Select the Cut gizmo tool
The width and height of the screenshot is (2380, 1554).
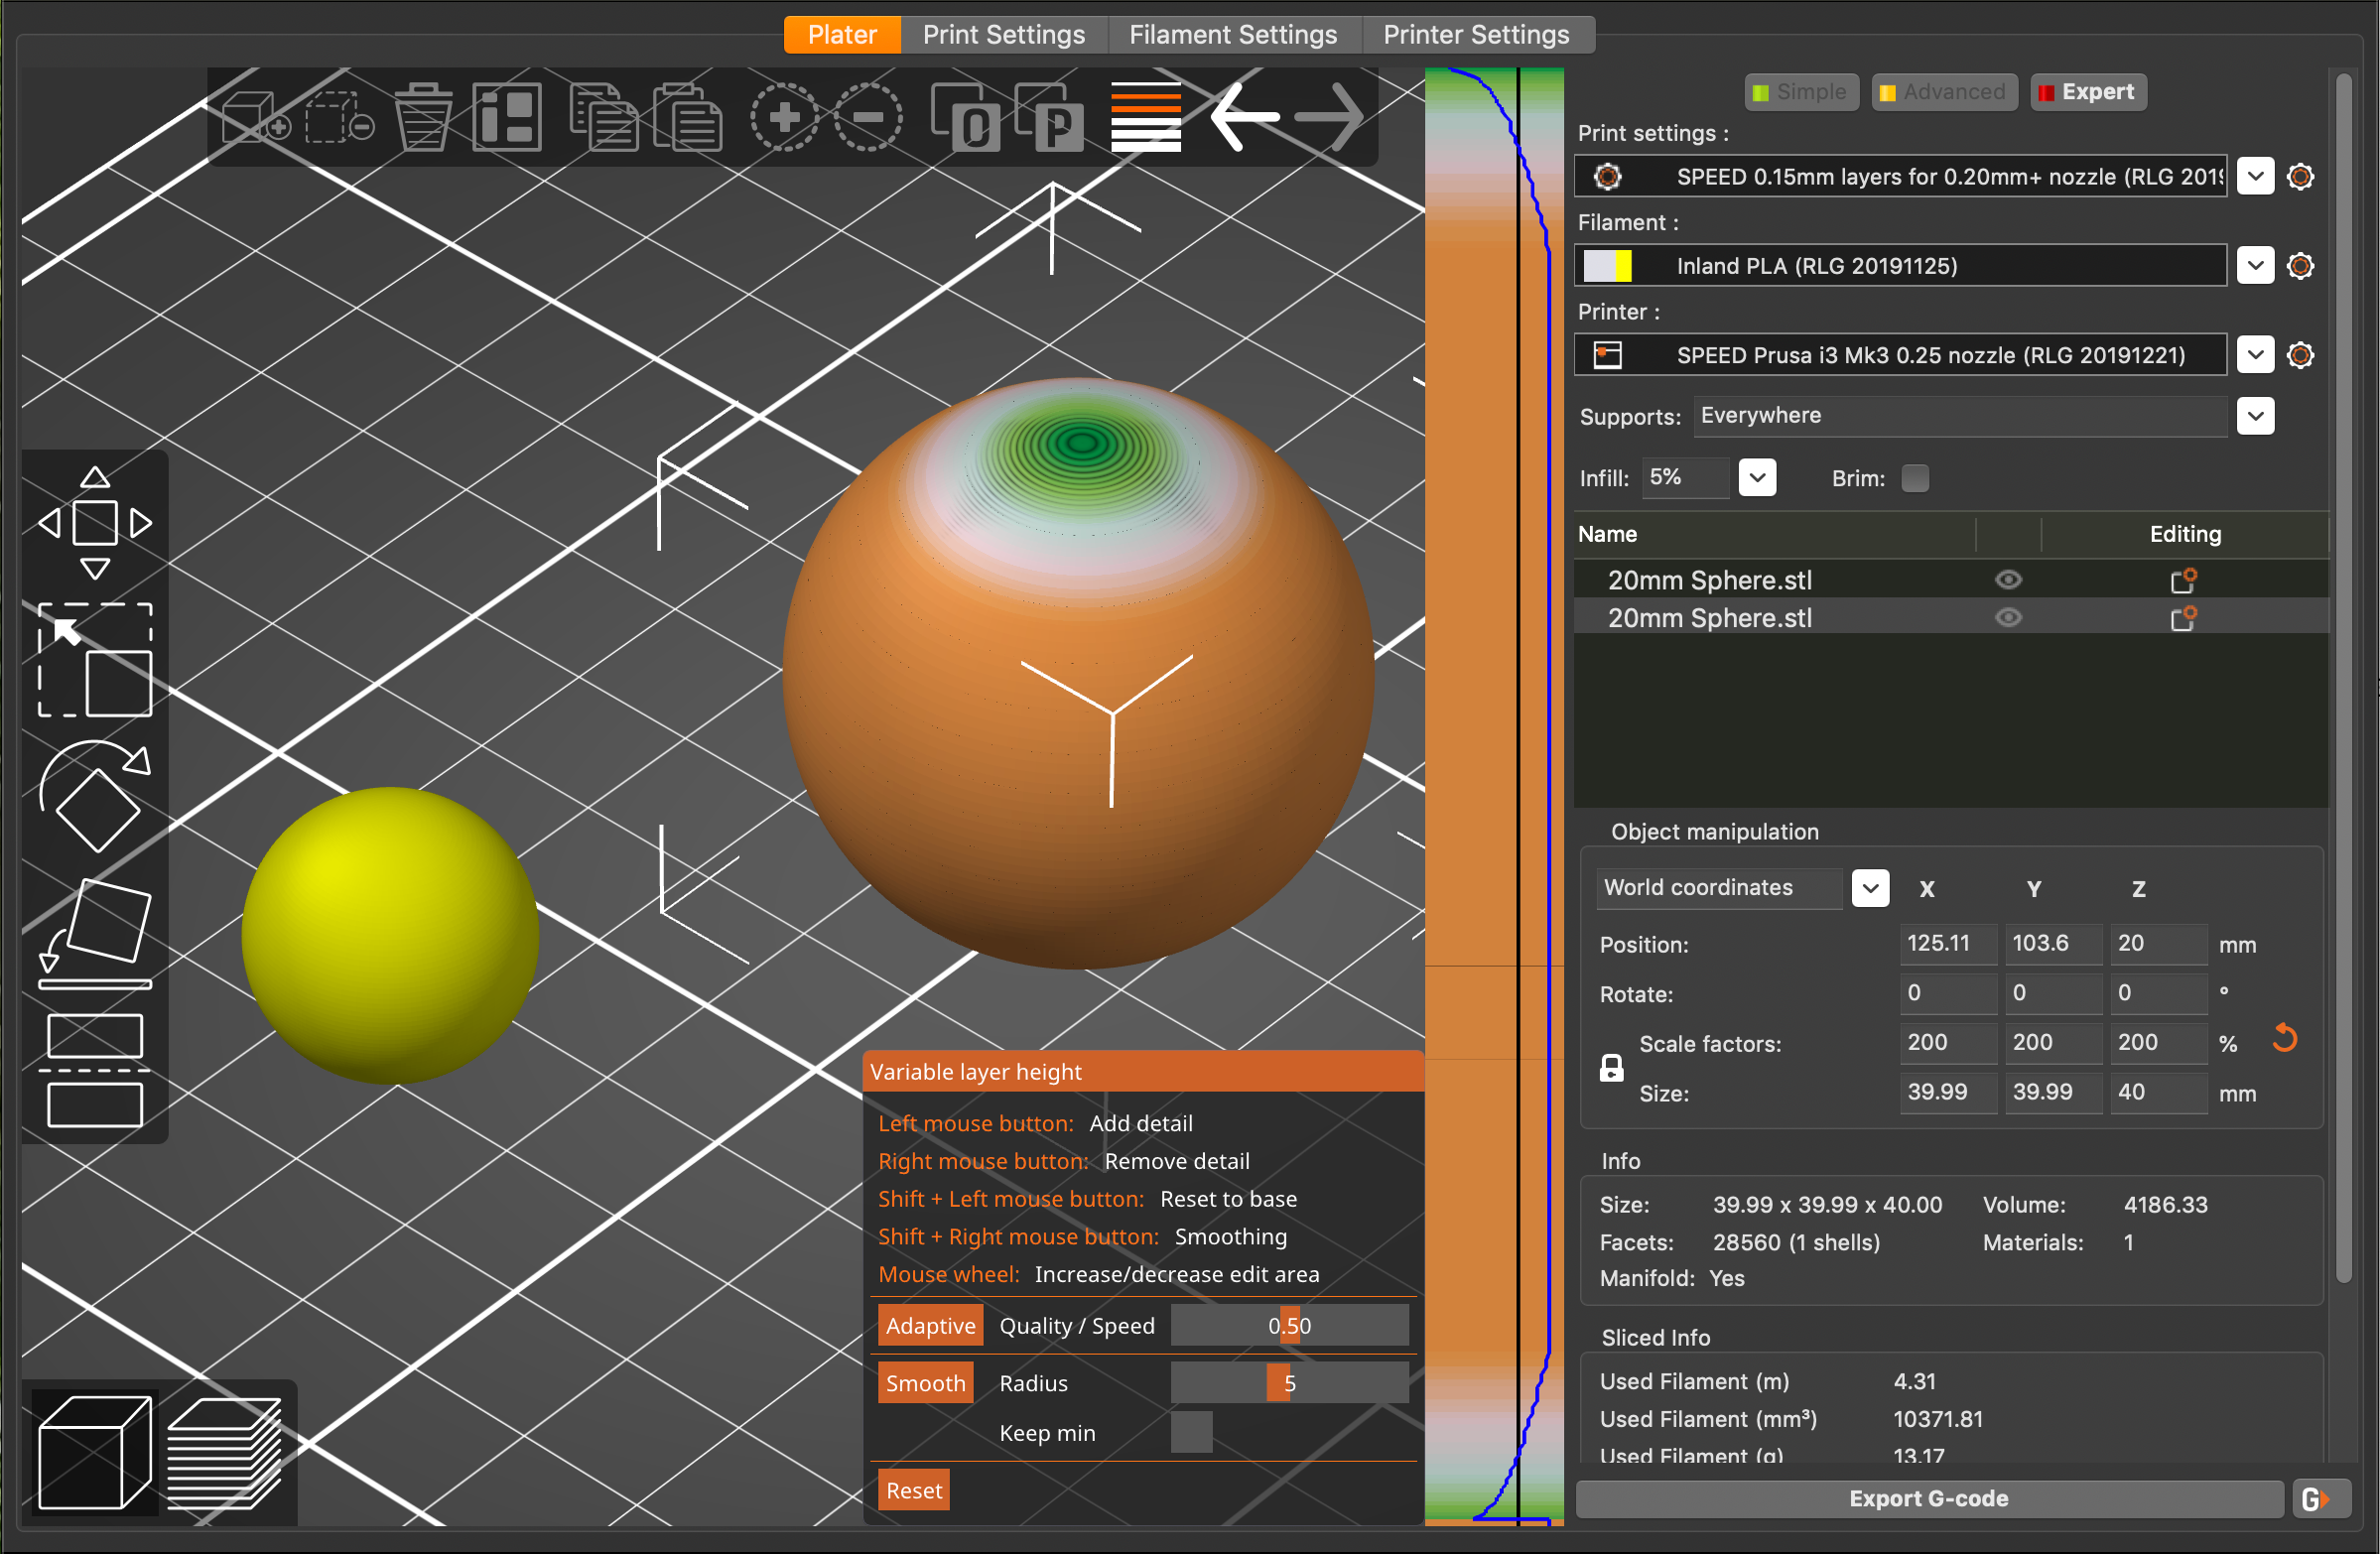(x=95, y=1071)
